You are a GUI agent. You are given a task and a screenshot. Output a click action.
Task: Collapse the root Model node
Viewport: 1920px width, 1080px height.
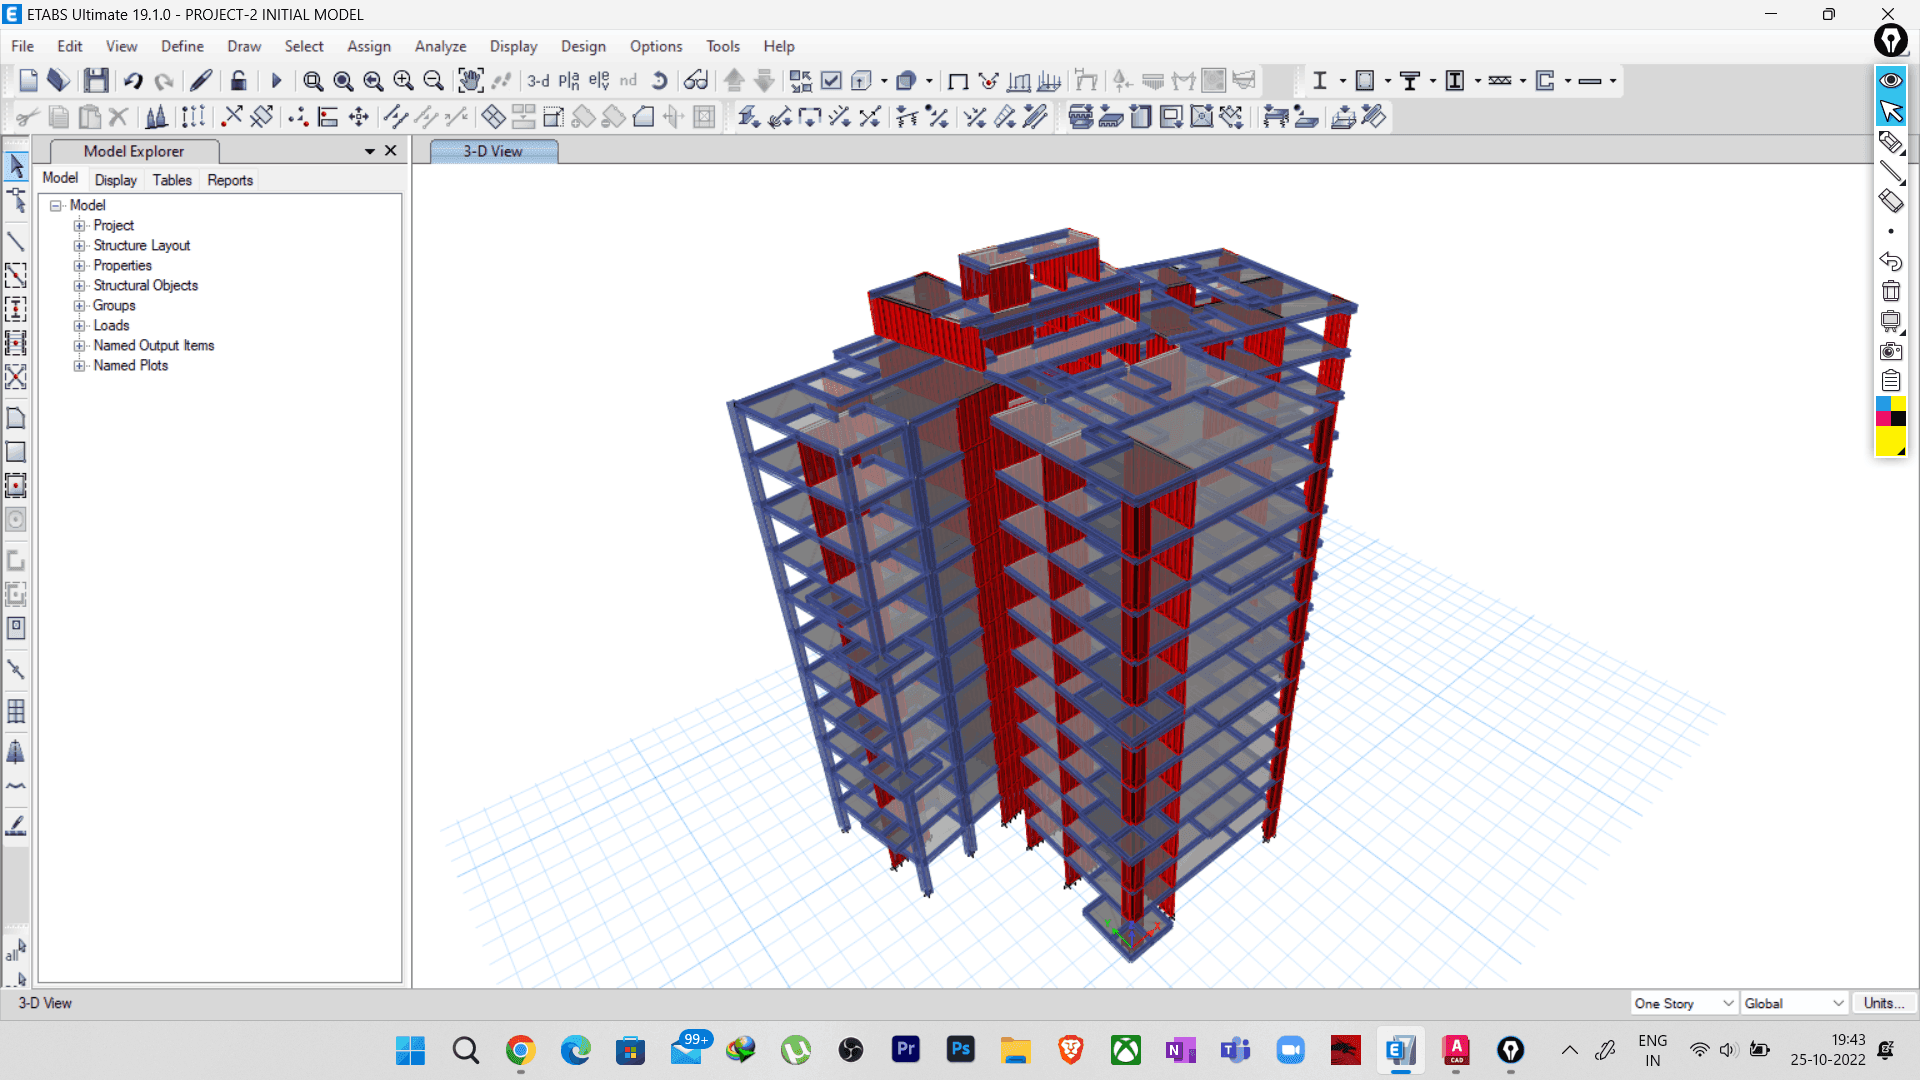pyautogui.click(x=56, y=205)
